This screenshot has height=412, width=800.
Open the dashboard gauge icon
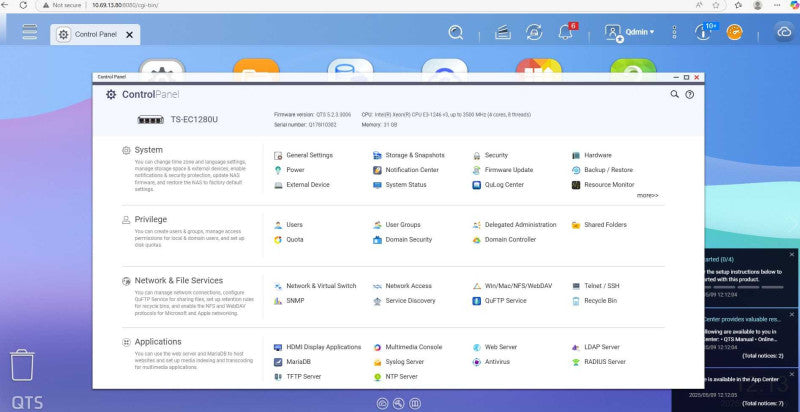[735, 32]
